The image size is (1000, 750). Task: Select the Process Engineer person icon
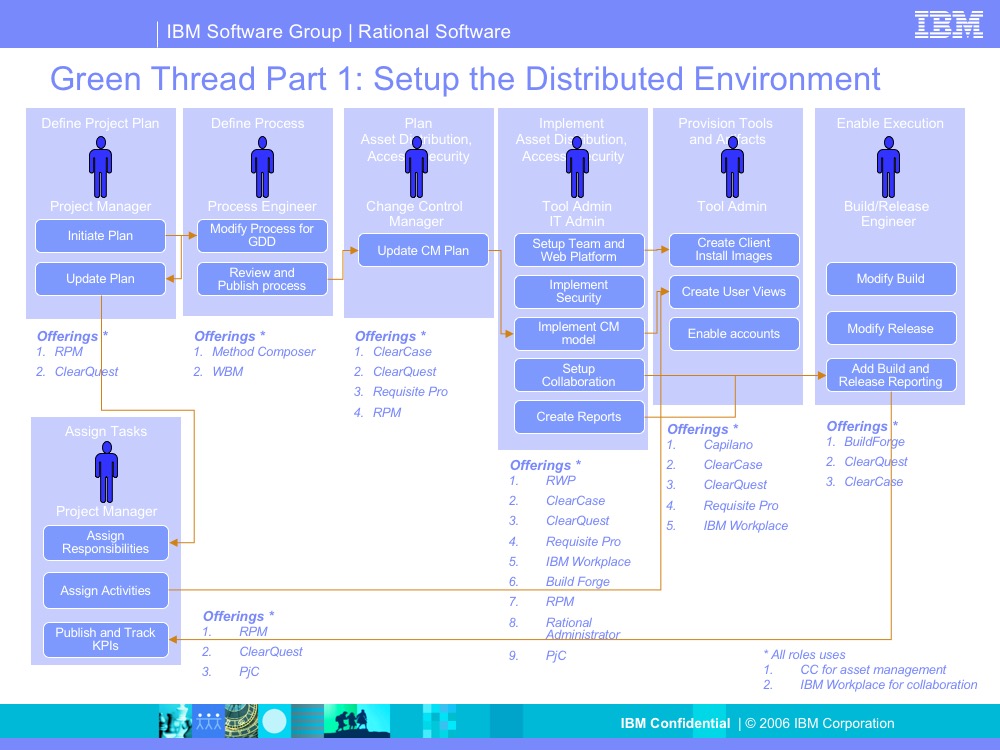point(262,168)
